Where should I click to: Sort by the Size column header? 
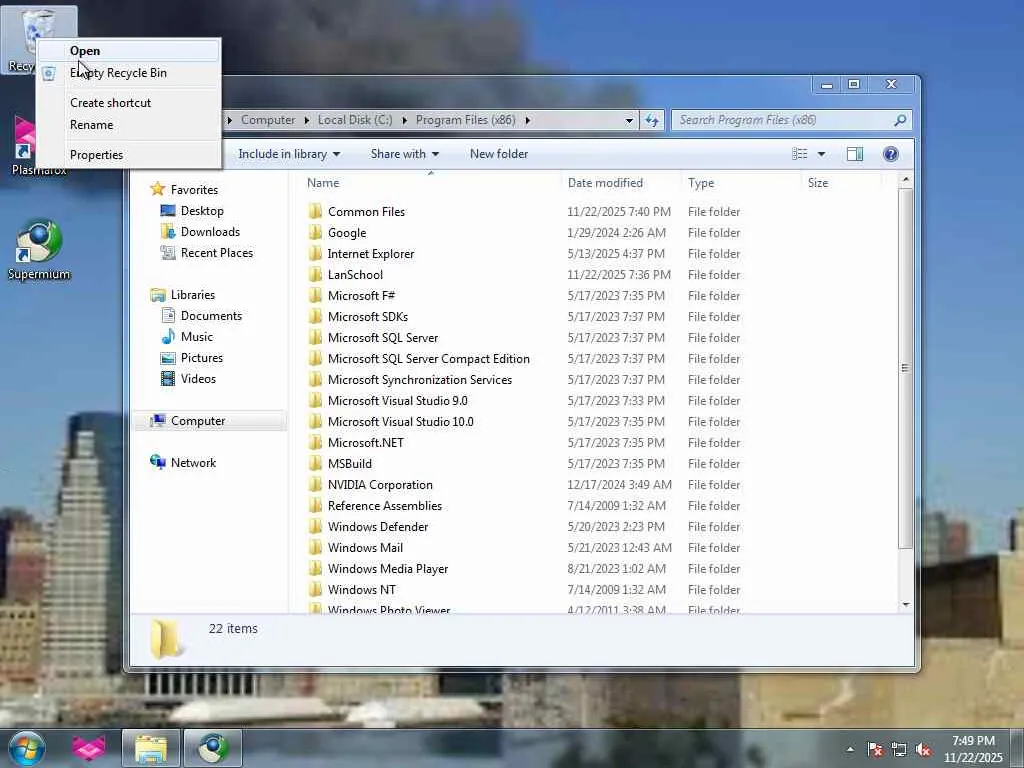842,183
